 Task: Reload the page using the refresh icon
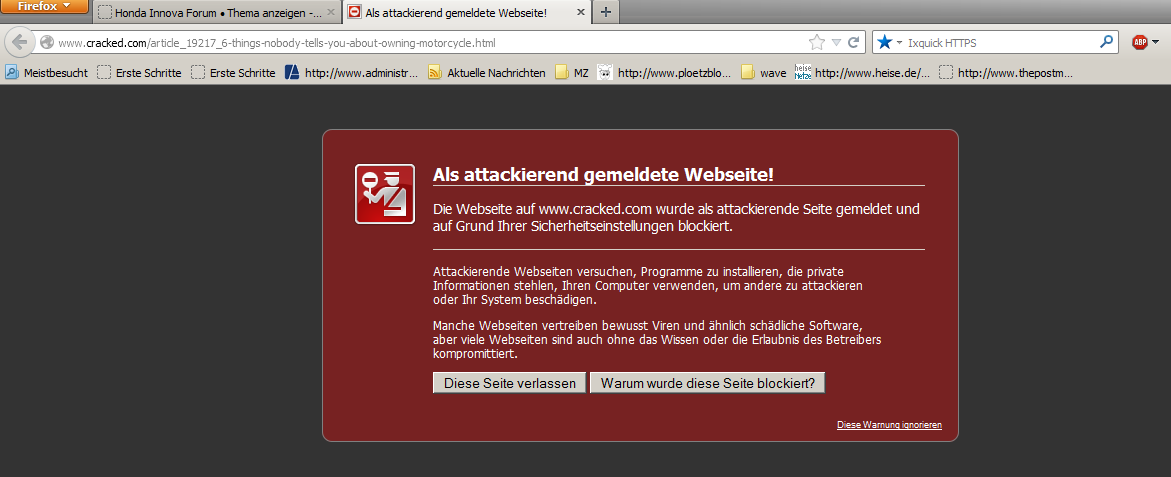pos(853,43)
